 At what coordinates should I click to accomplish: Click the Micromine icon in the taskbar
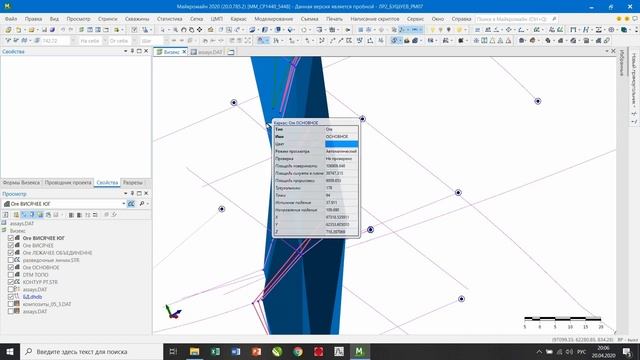click(359, 351)
